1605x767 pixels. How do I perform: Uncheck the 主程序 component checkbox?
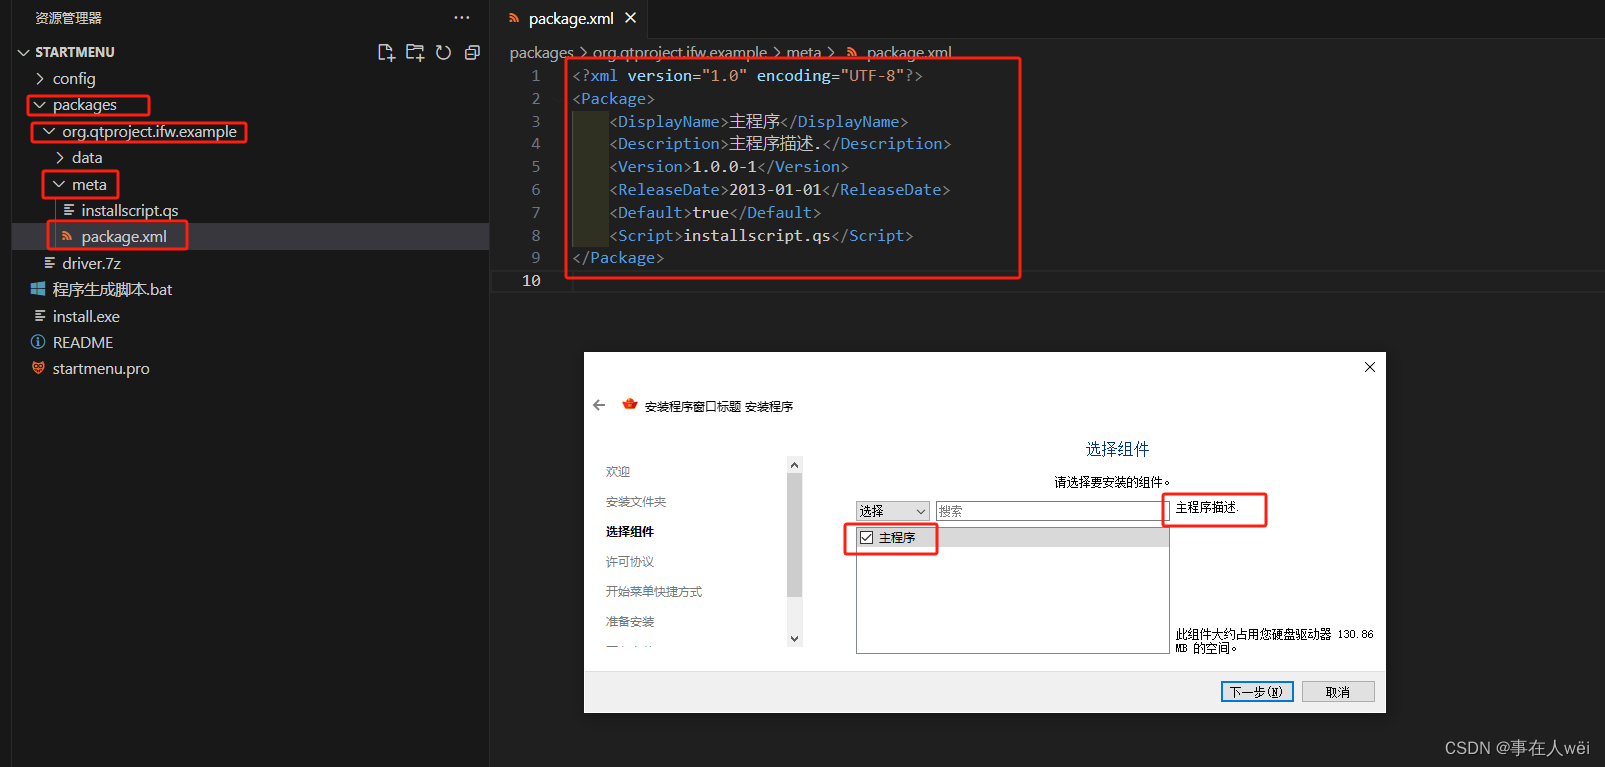pos(867,537)
